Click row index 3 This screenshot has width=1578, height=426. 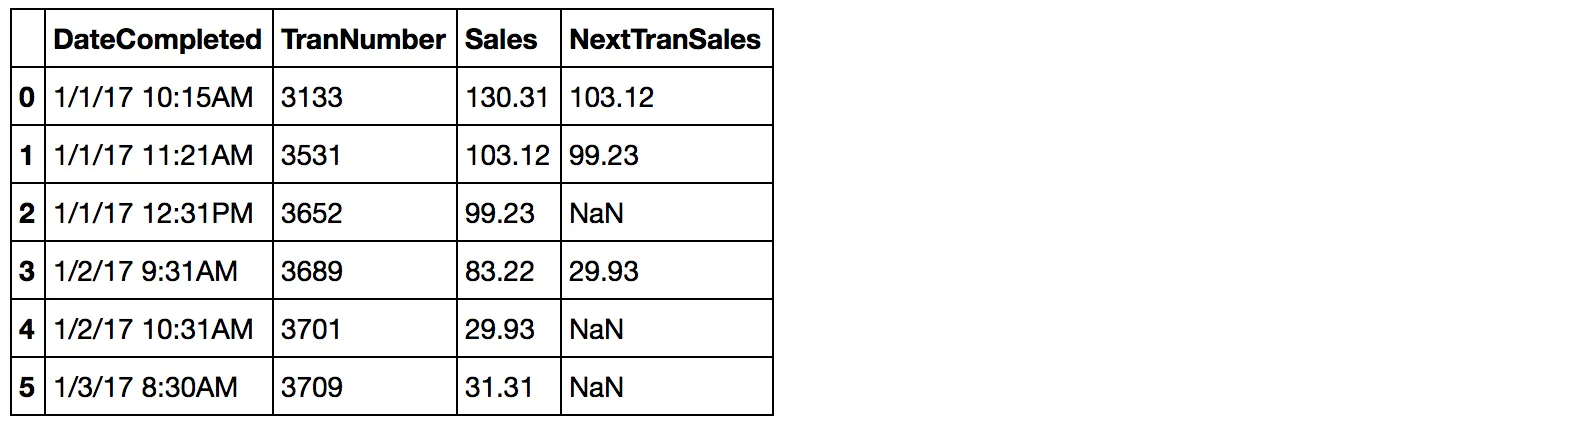click(x=26, y=271)
